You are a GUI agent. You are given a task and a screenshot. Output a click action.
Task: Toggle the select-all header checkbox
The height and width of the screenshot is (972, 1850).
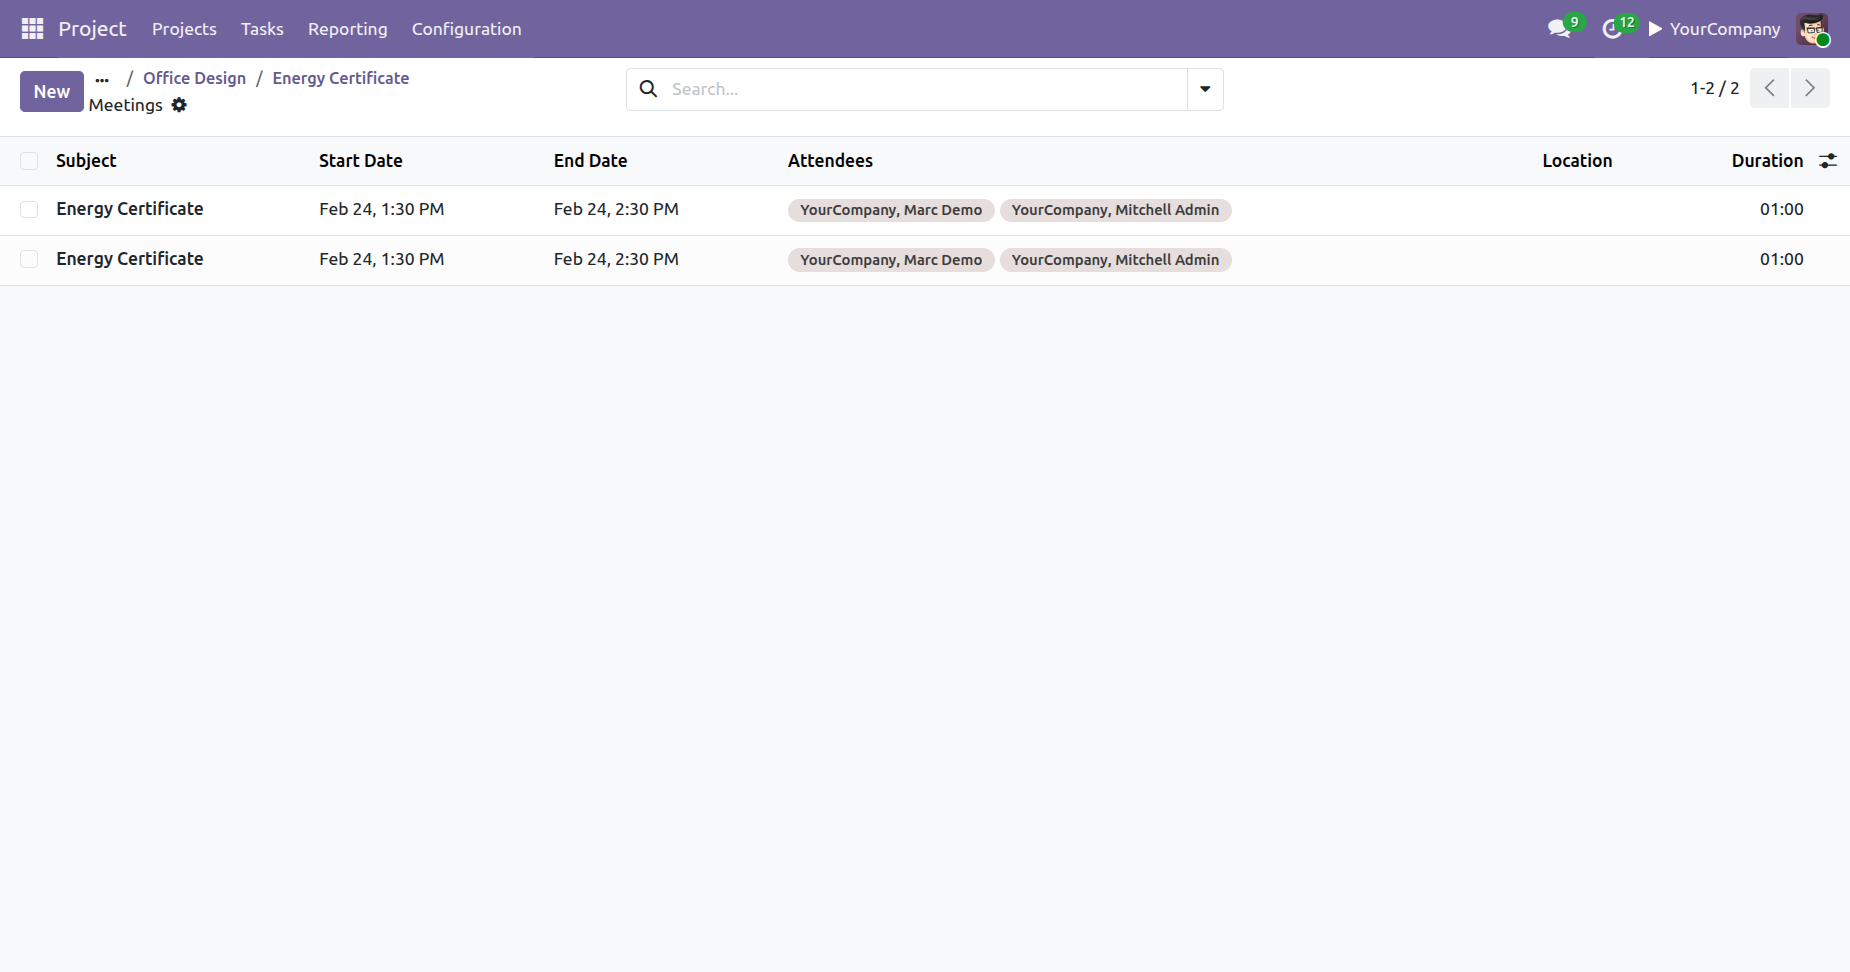point(29,161)
